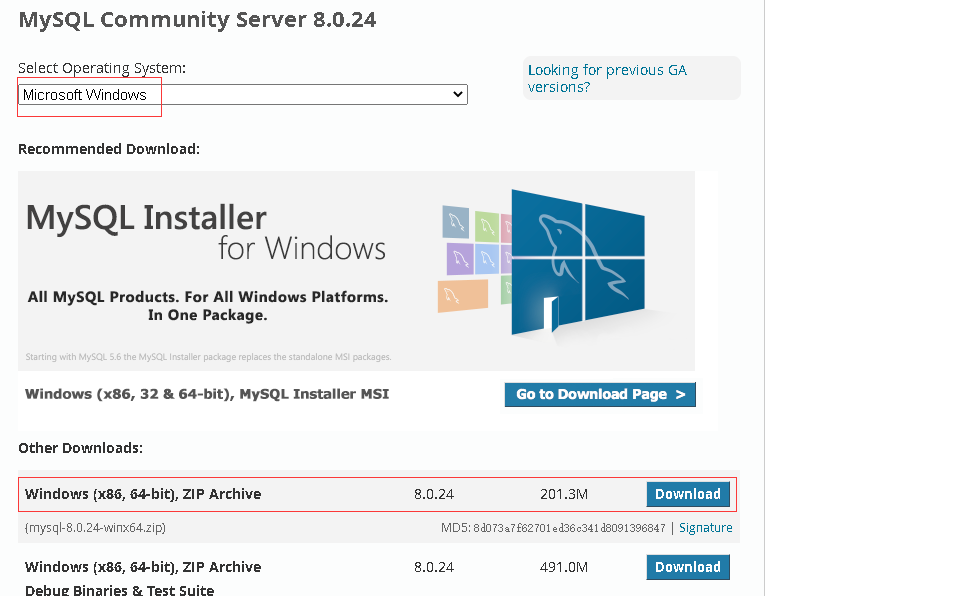Select the MySQL Community Server 8.0.24 heading
Image resolution: width=964 pixels, height=596 pixels.
[x=197, y=20]
